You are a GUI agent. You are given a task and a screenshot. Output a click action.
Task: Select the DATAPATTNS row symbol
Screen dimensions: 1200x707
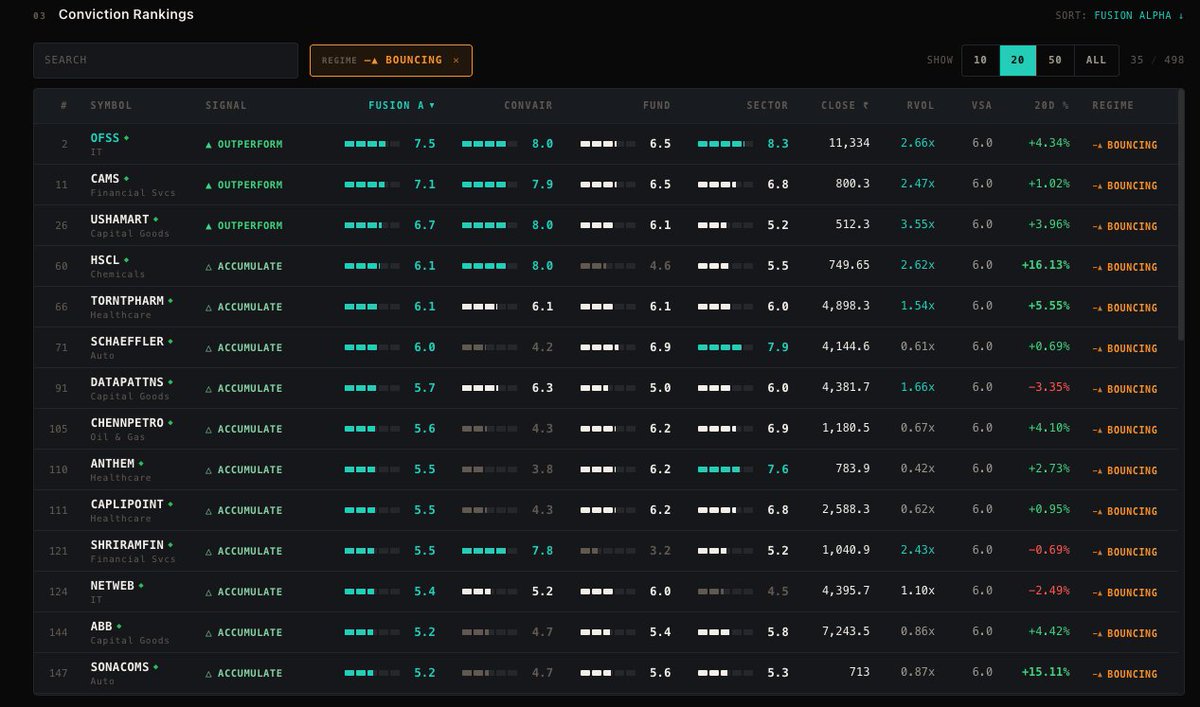tap(127, 382)
